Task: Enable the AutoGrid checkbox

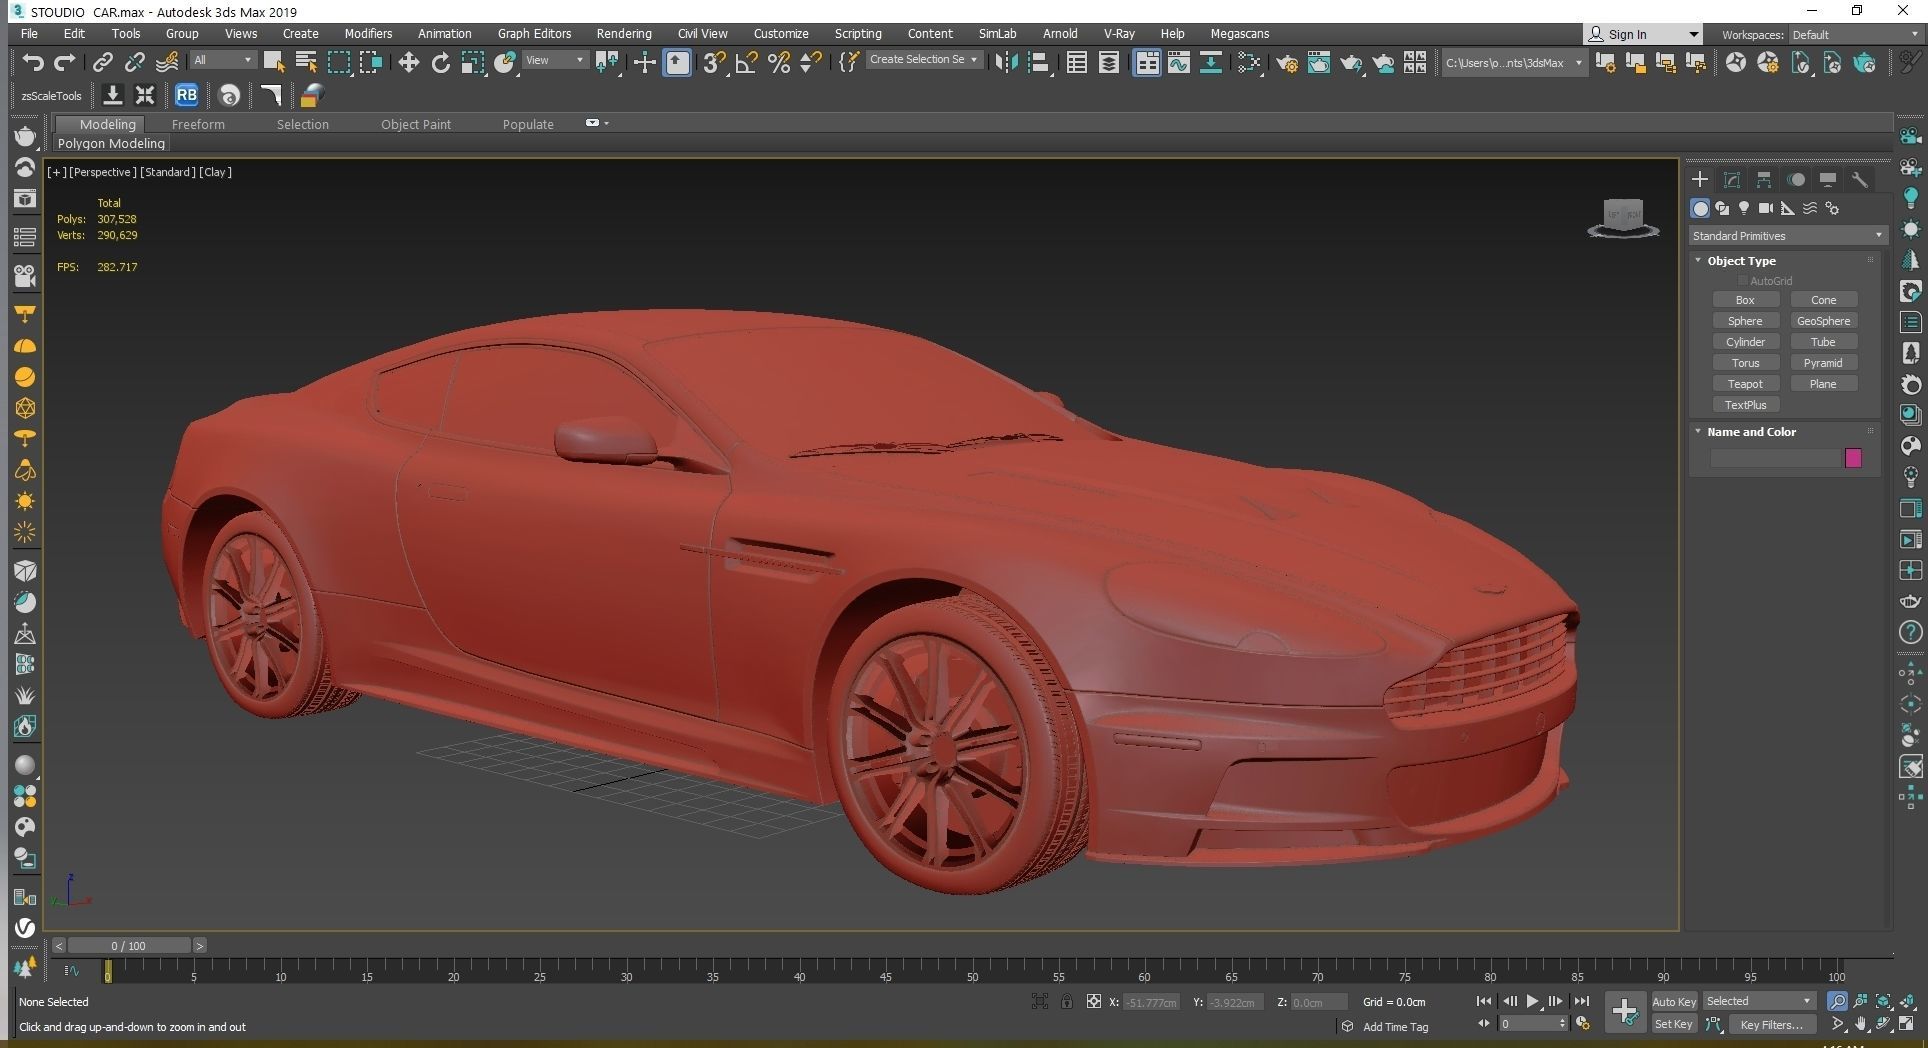Action: coord(1743,281)
